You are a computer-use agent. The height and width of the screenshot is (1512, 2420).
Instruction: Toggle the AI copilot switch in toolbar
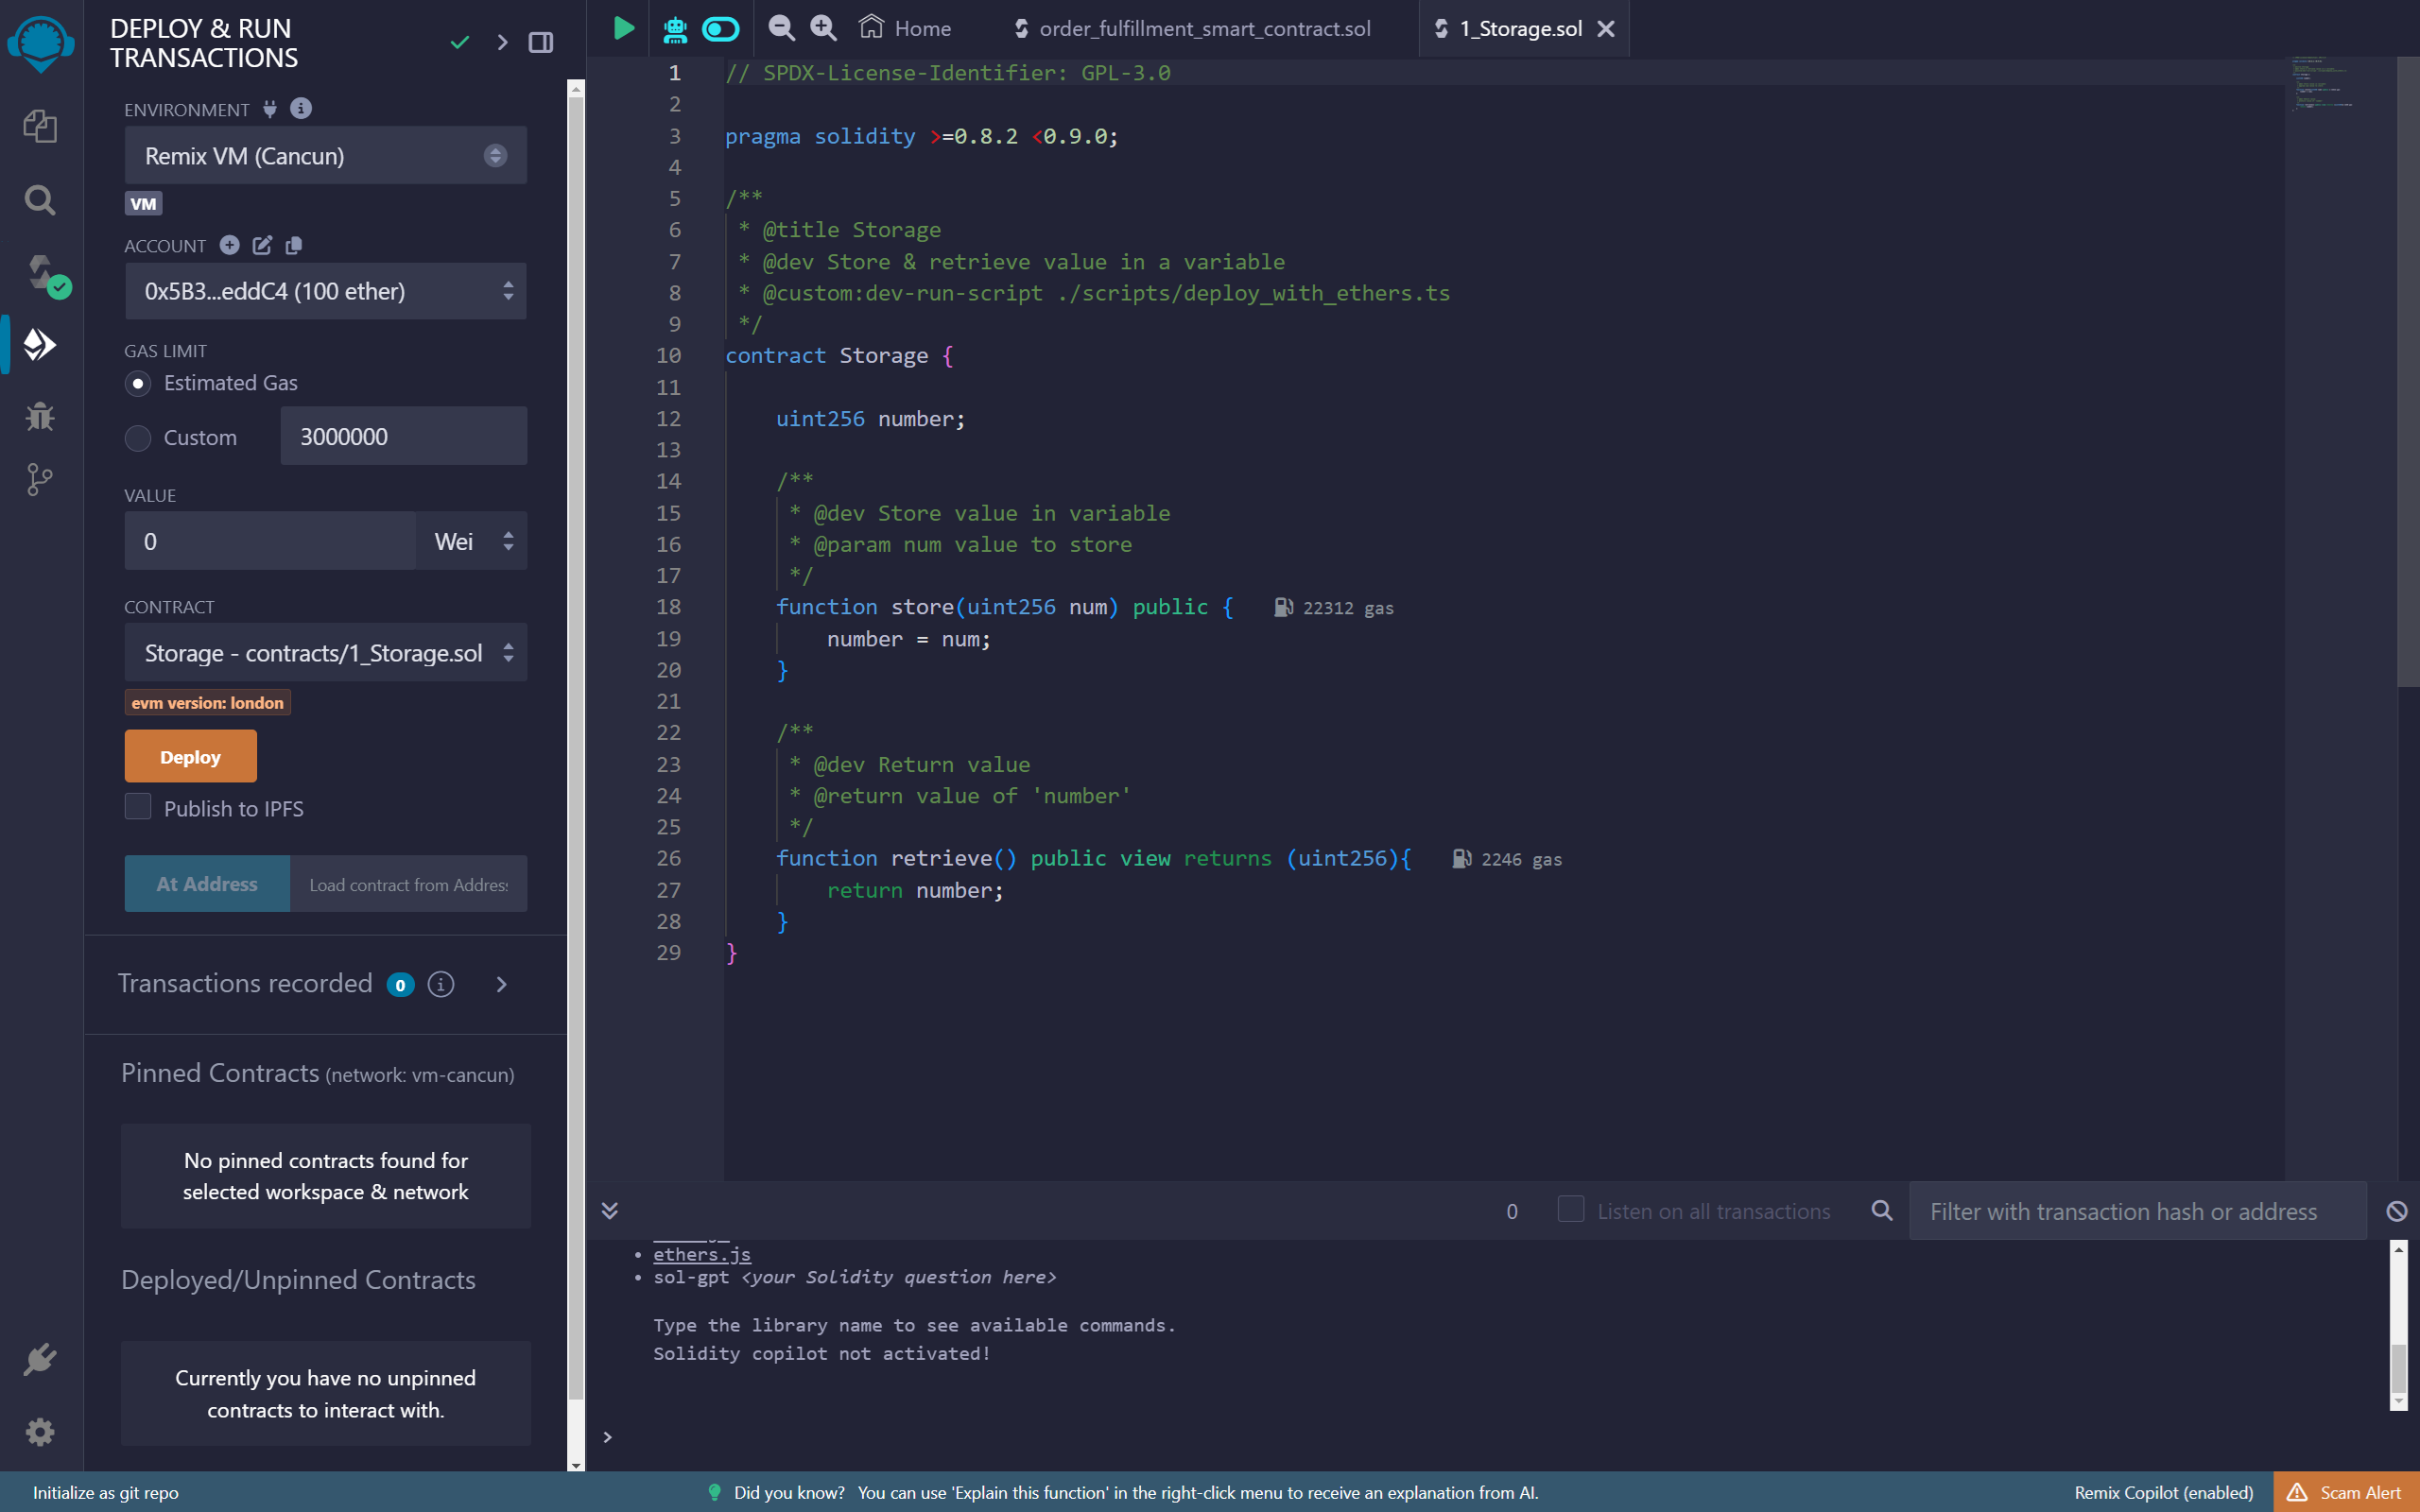[720, 29]
